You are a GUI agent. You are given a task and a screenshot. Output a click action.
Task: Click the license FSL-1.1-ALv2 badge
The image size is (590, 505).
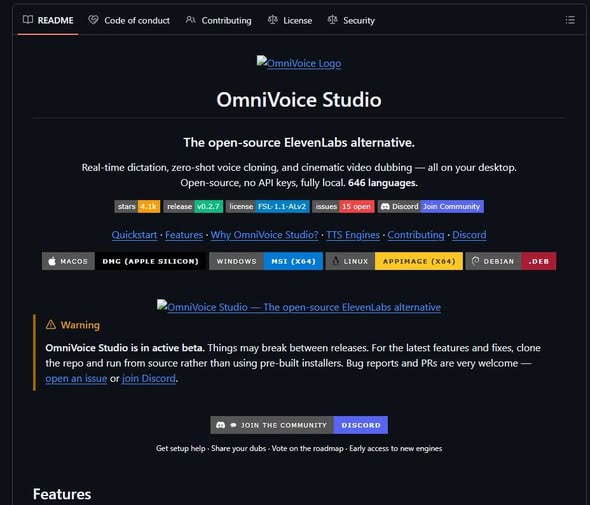coord(268,207)
